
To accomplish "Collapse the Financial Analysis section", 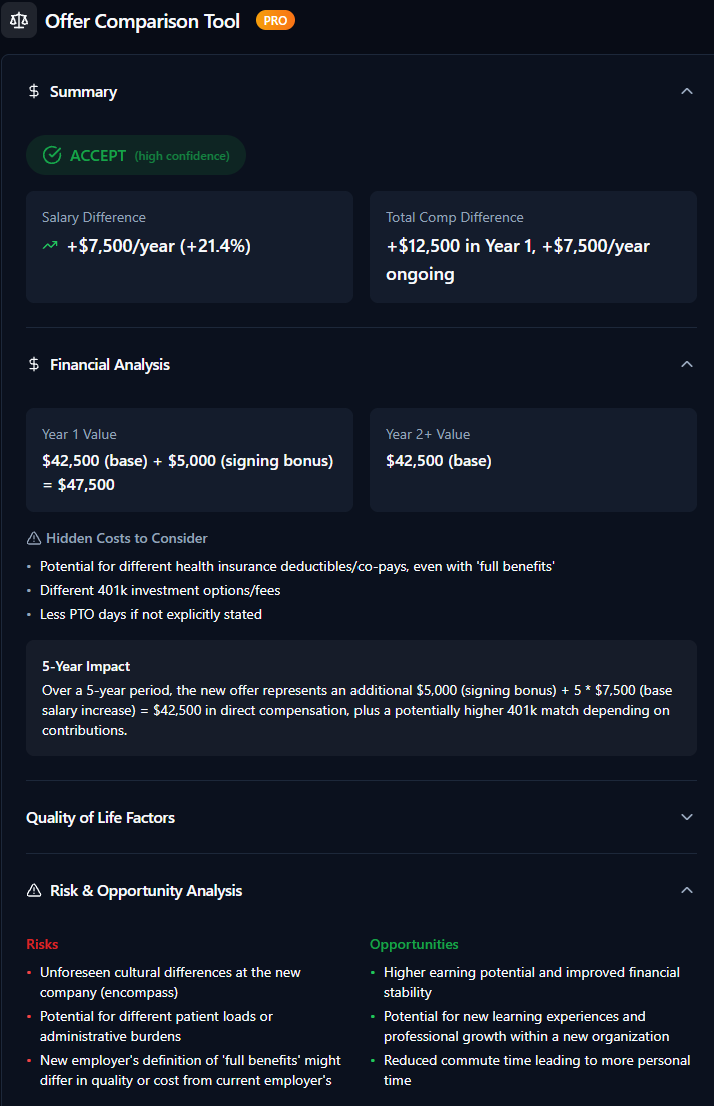I will (687, 364).
